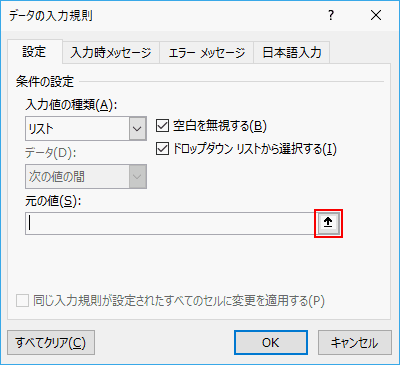Expand the 入力値の種類 dropdown arrow
The width and height of the screenshot is (400, 365).
click(x=137, y=128)
